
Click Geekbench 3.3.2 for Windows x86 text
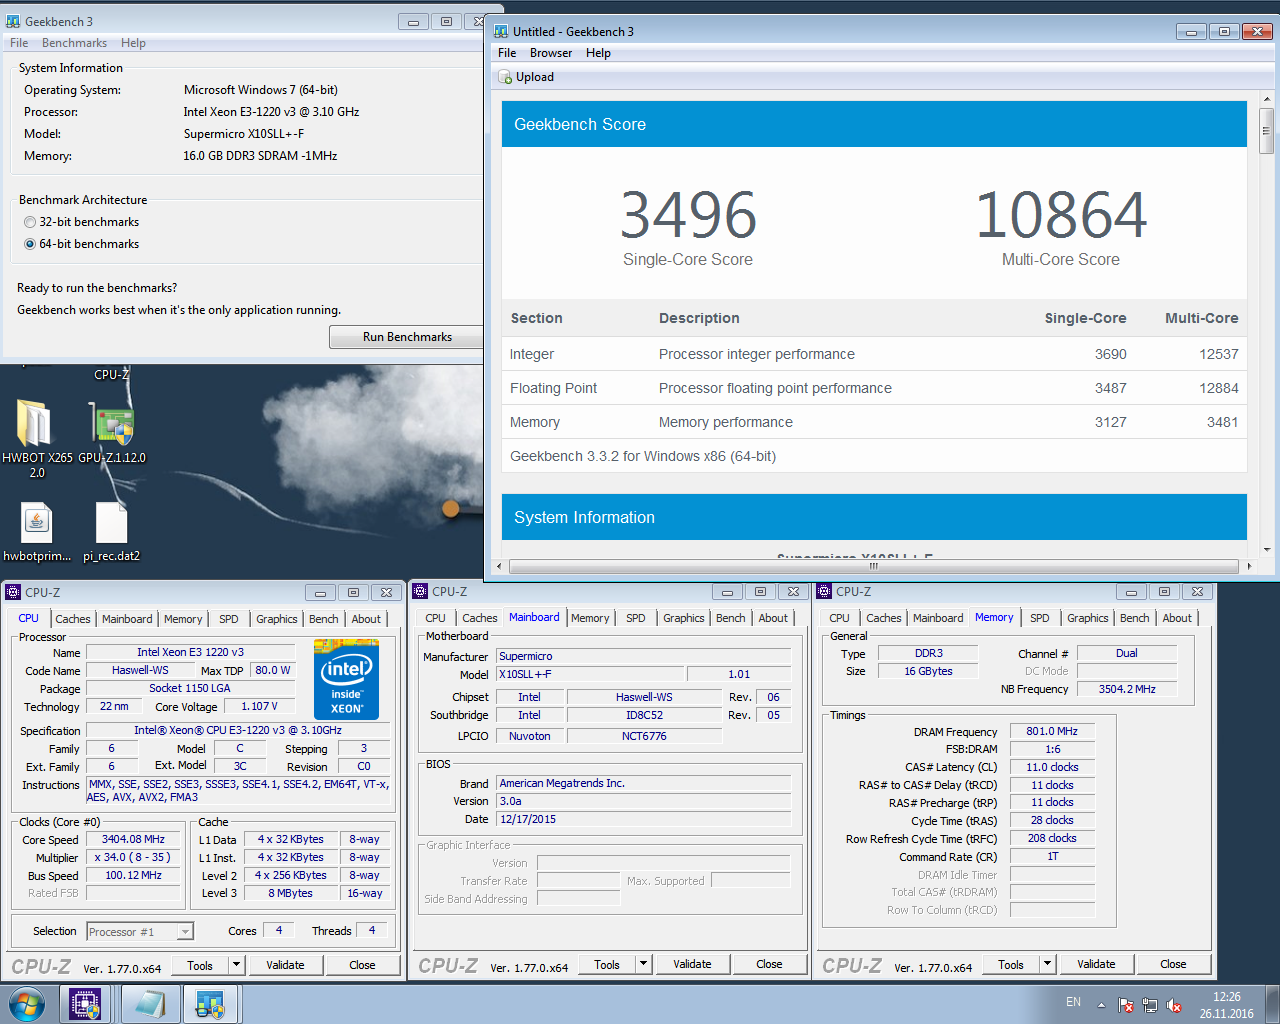pyautogui.click(x=643, y=456)
